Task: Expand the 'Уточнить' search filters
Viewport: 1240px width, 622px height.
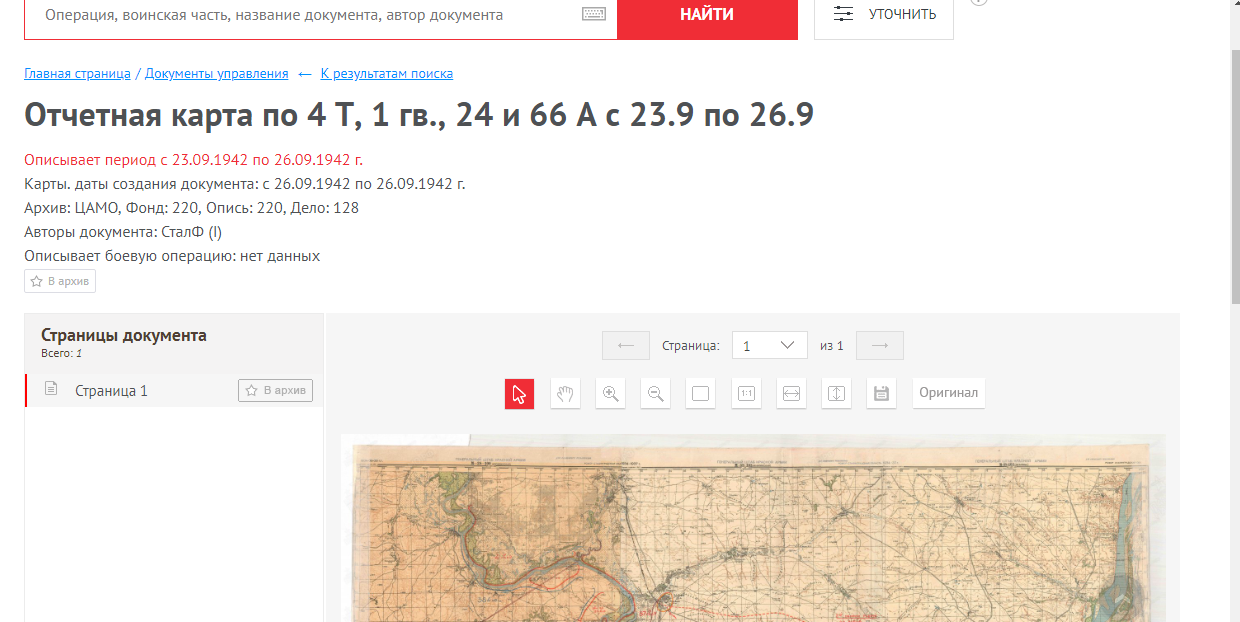Action: (x=884, y=15)
